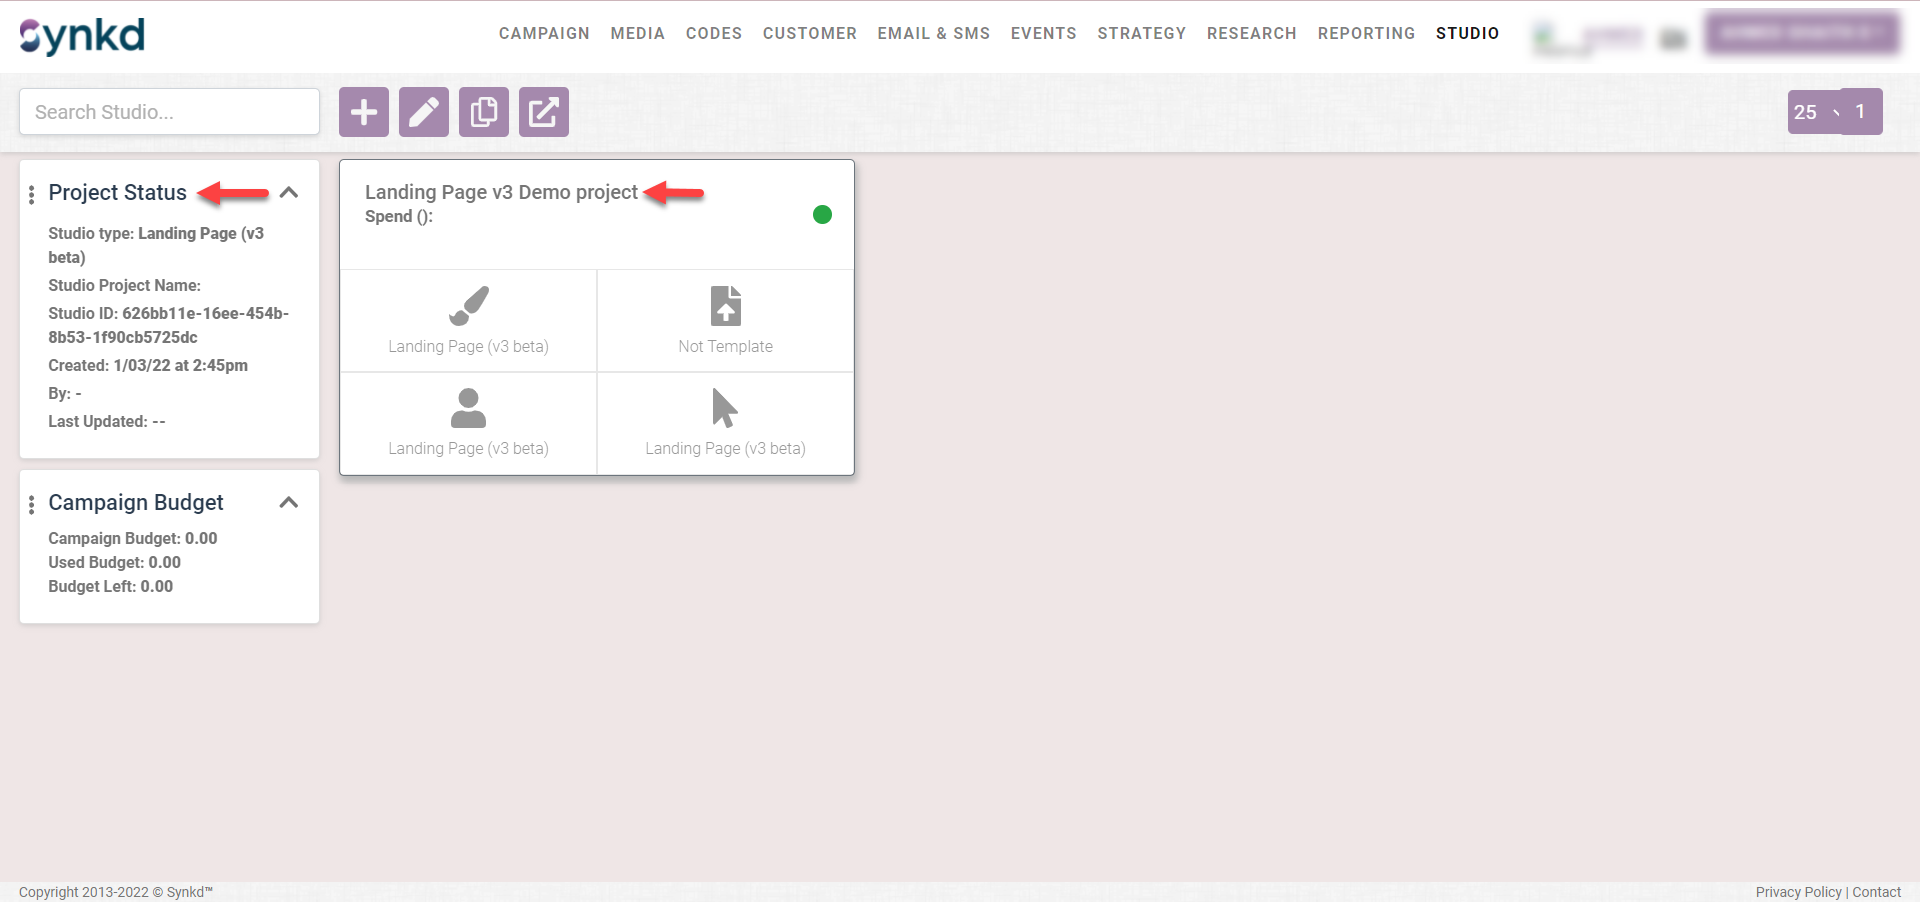Click the Not Template document upload icon
The height and width of the screenshot is (902, 1920).
(725, 306)
